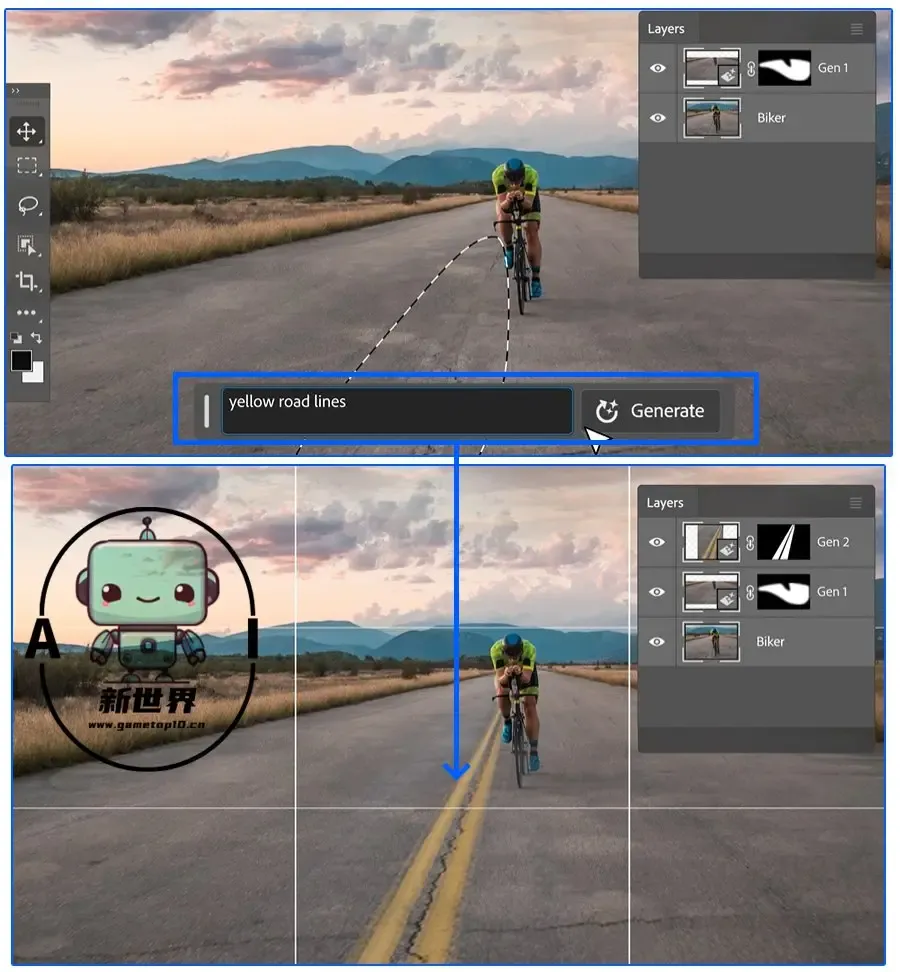Select Gen 1 layer thumbnail in the panel containing Gen 2
This screenshot has width=900, height=972.
[710, 592]
